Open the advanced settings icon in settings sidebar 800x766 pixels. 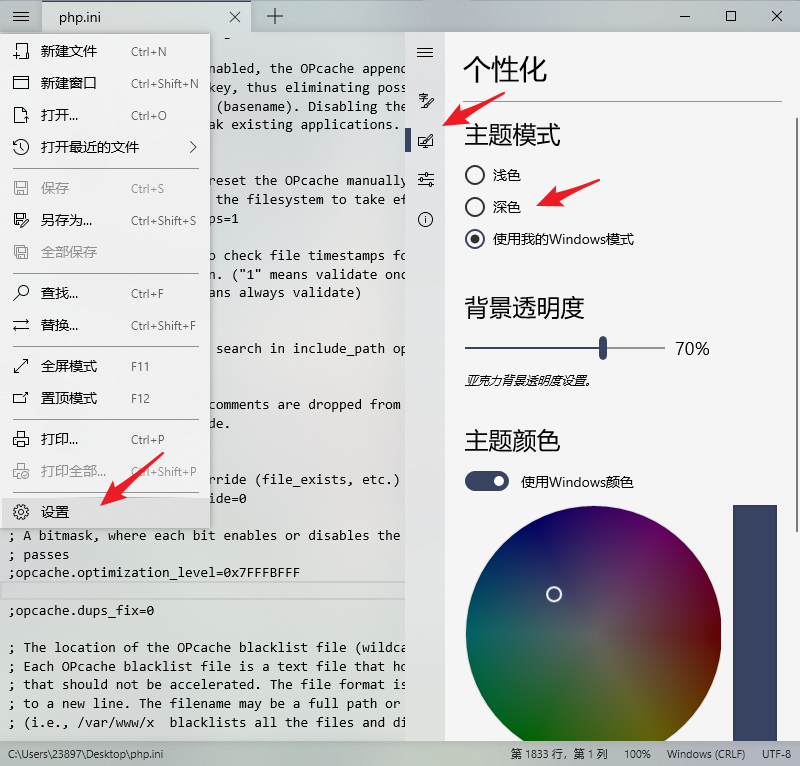click(x=425, y=179)
